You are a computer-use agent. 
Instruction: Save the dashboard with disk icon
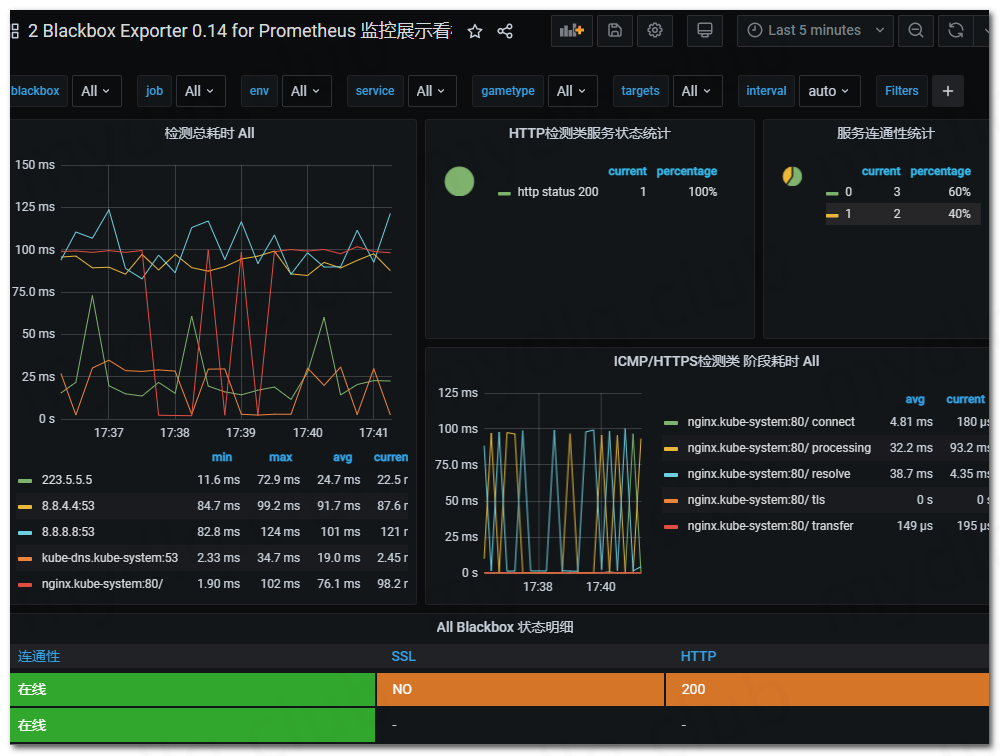pyautogui.click(x=615, y=31)
